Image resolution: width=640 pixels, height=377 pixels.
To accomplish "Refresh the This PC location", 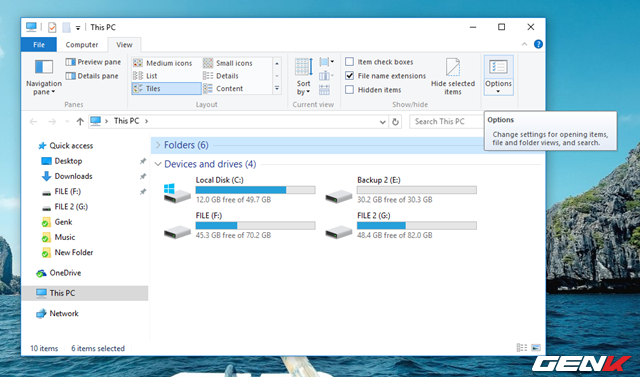I will (395, 122).
